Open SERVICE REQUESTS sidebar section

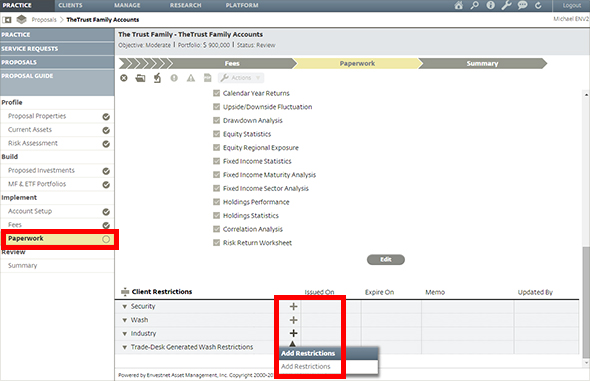tap(57, 49)
